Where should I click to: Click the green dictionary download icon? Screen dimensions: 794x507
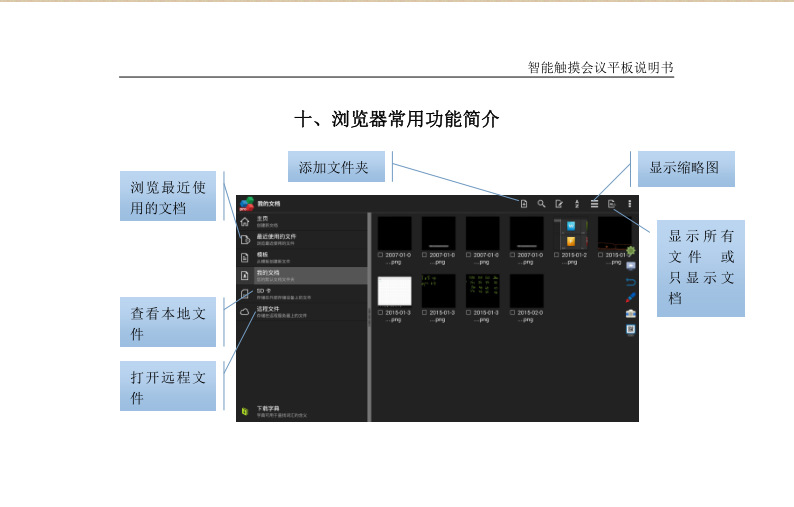click(245, 411)
